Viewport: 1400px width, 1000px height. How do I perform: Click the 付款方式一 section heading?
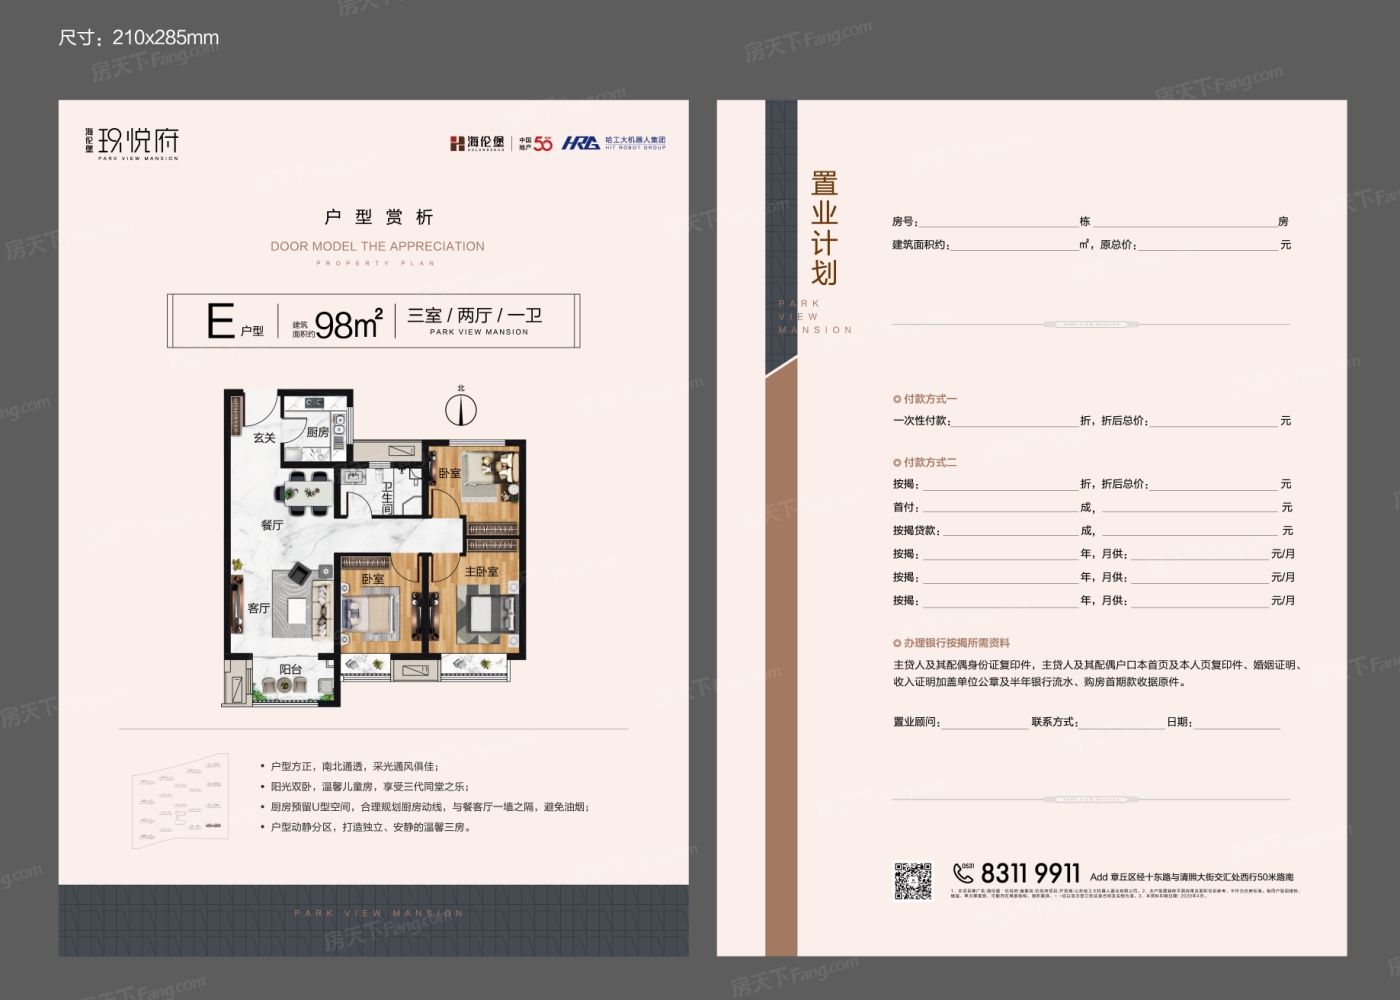930,399
